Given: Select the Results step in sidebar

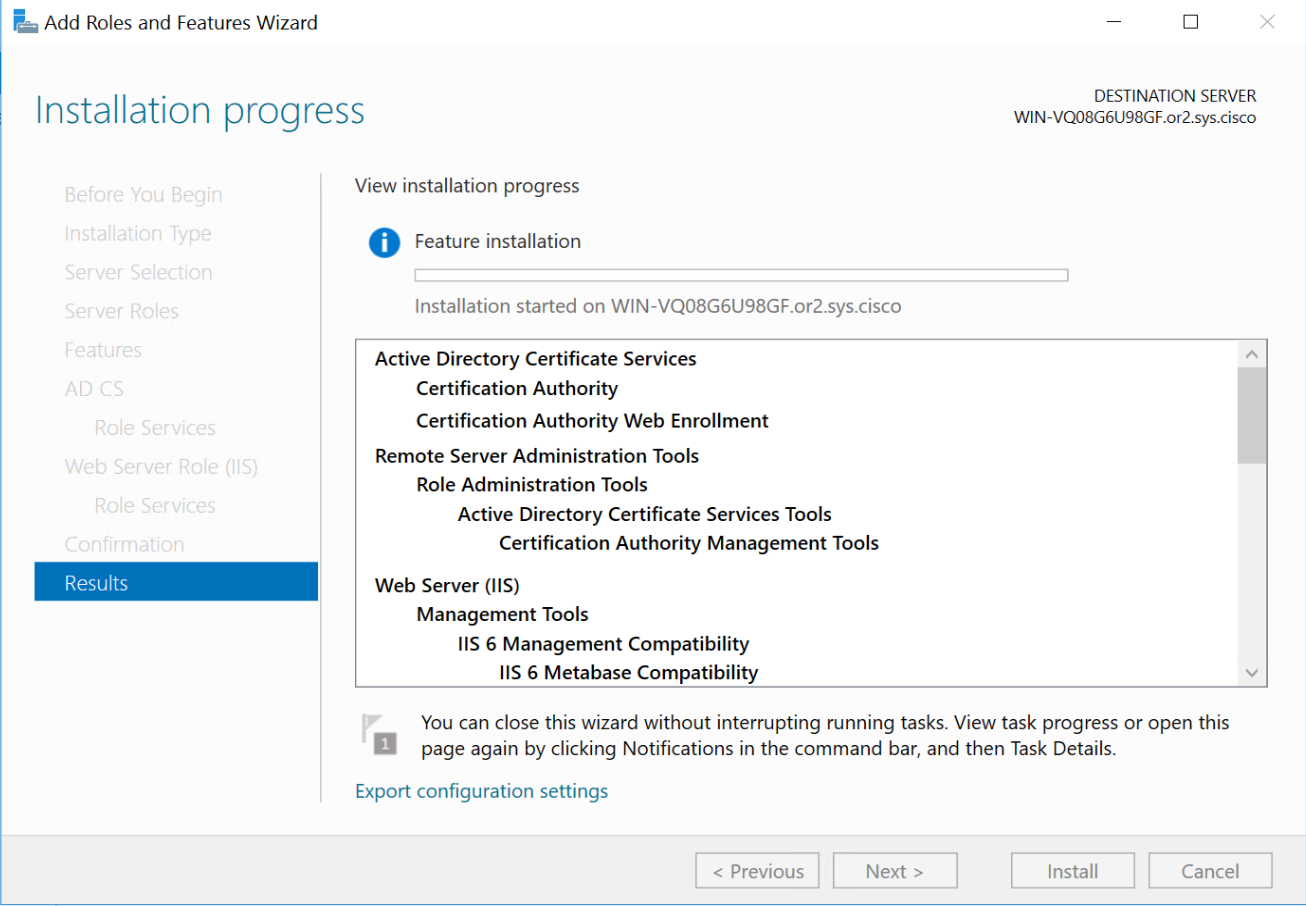Looking at the screenshot, I should [176, 583].
